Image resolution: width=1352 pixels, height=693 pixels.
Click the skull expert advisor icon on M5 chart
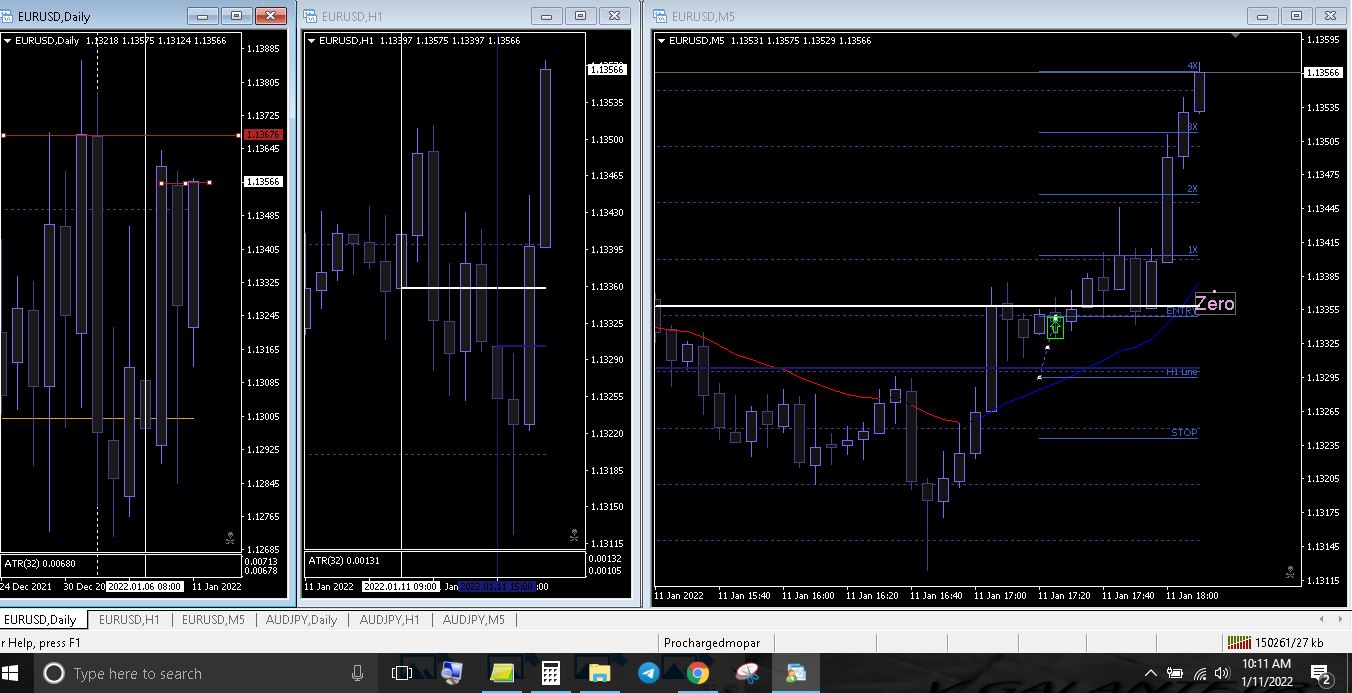1289,574
